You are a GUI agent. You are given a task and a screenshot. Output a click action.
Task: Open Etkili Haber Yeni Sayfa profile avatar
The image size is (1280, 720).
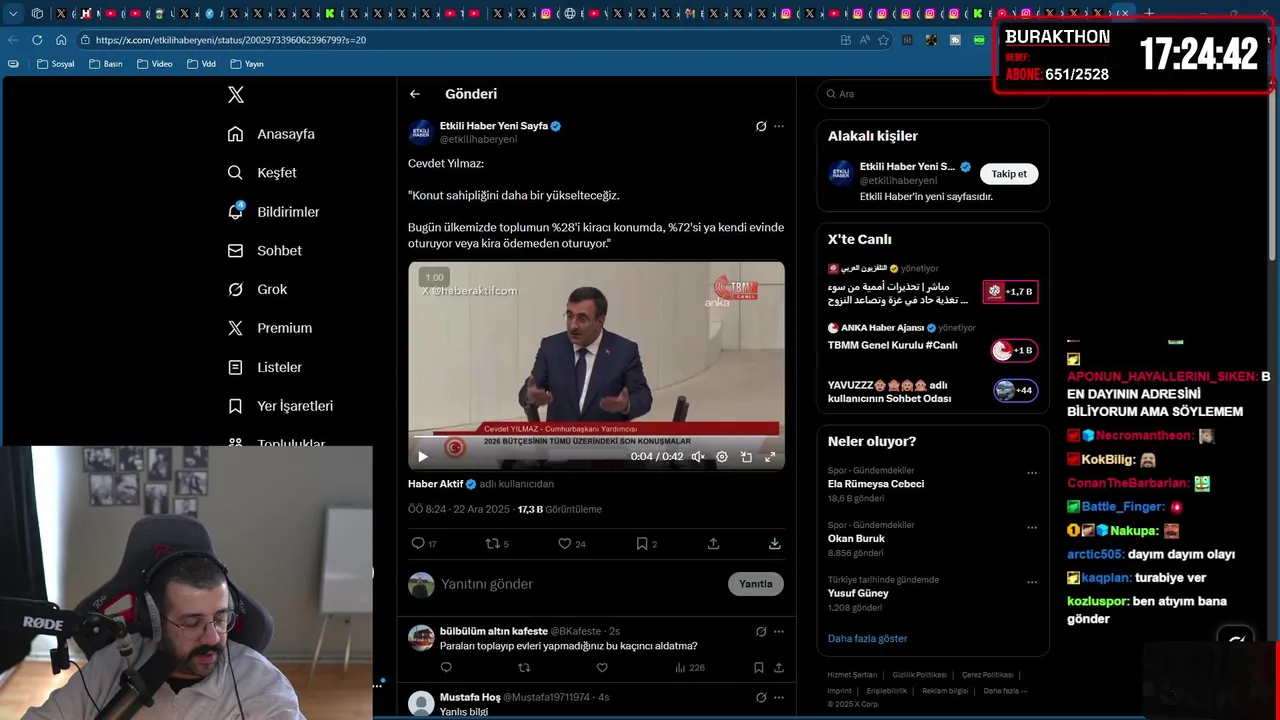(x=421, y=133)
